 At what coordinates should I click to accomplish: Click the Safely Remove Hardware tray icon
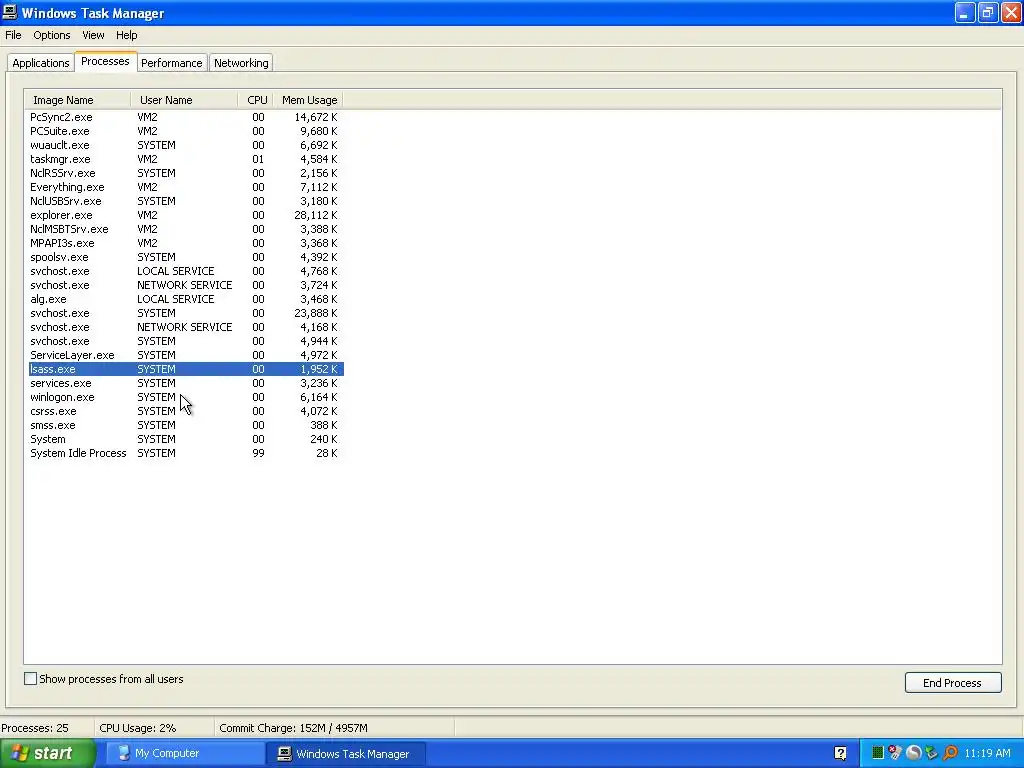click(x=931, y=753)
